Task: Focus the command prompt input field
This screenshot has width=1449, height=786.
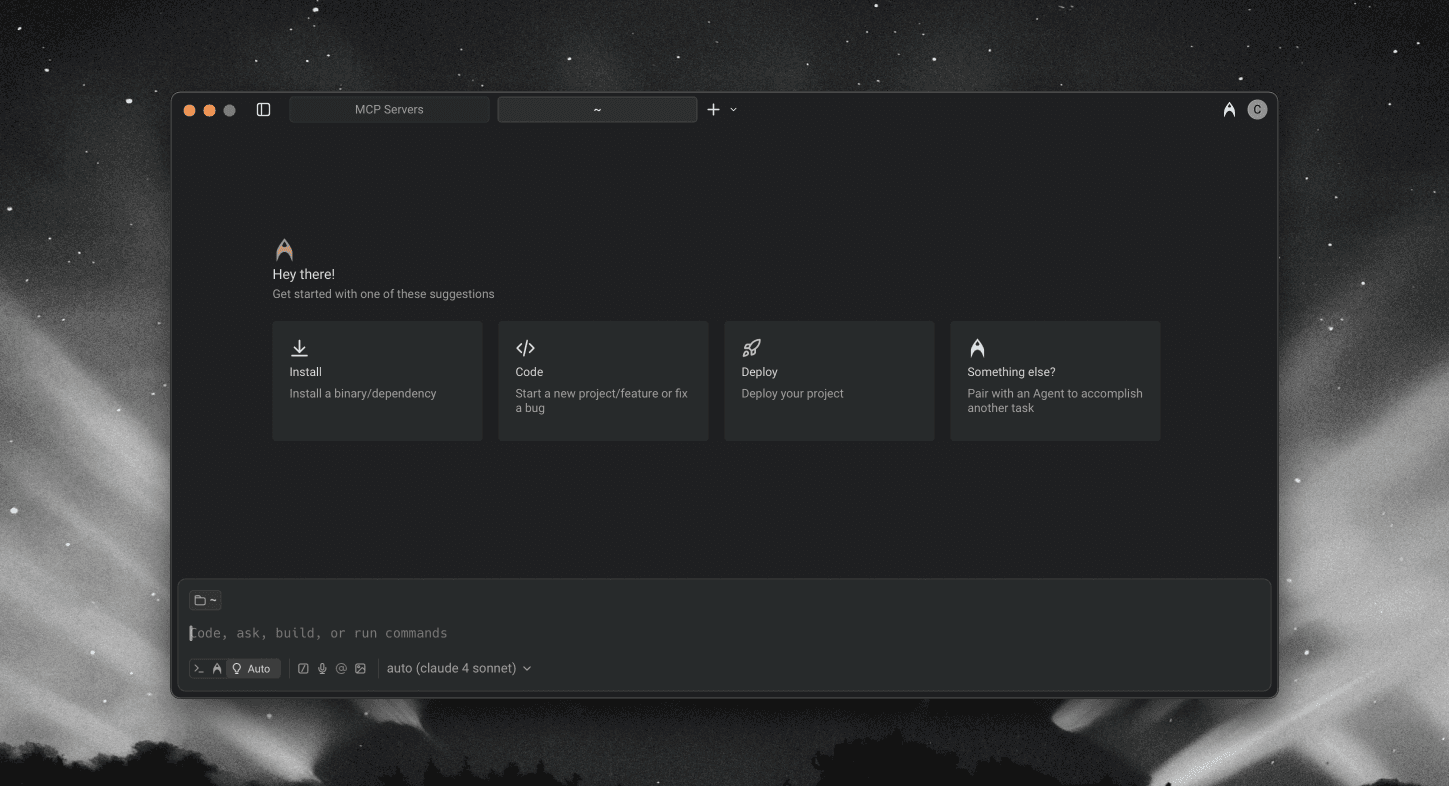Action: 700,633
